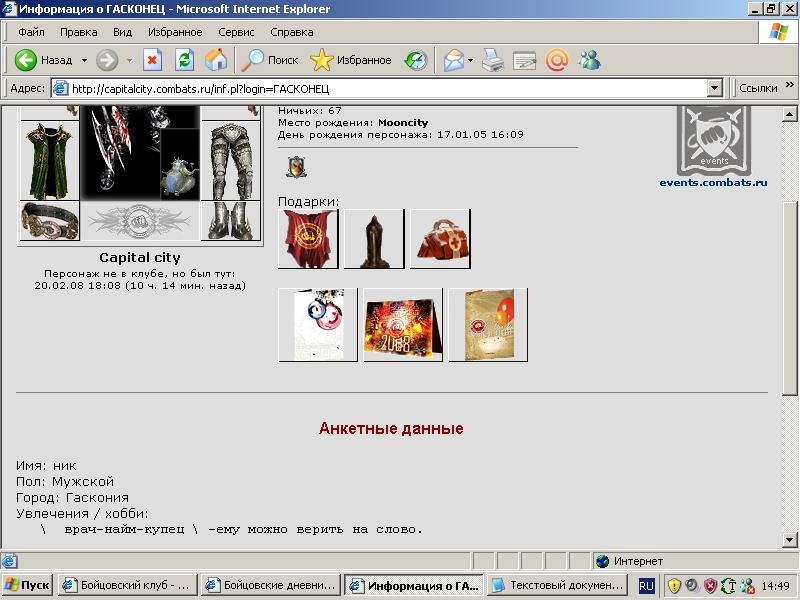Click the gray round disc tray icon
The image size is (800, 600).
tap(692, 586)
